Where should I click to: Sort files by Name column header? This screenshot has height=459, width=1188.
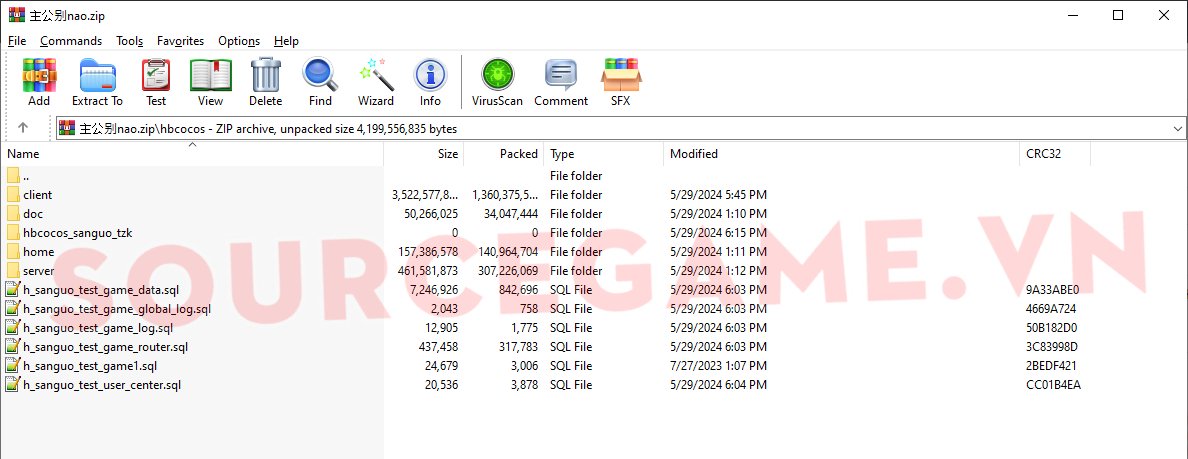(23, 154)
